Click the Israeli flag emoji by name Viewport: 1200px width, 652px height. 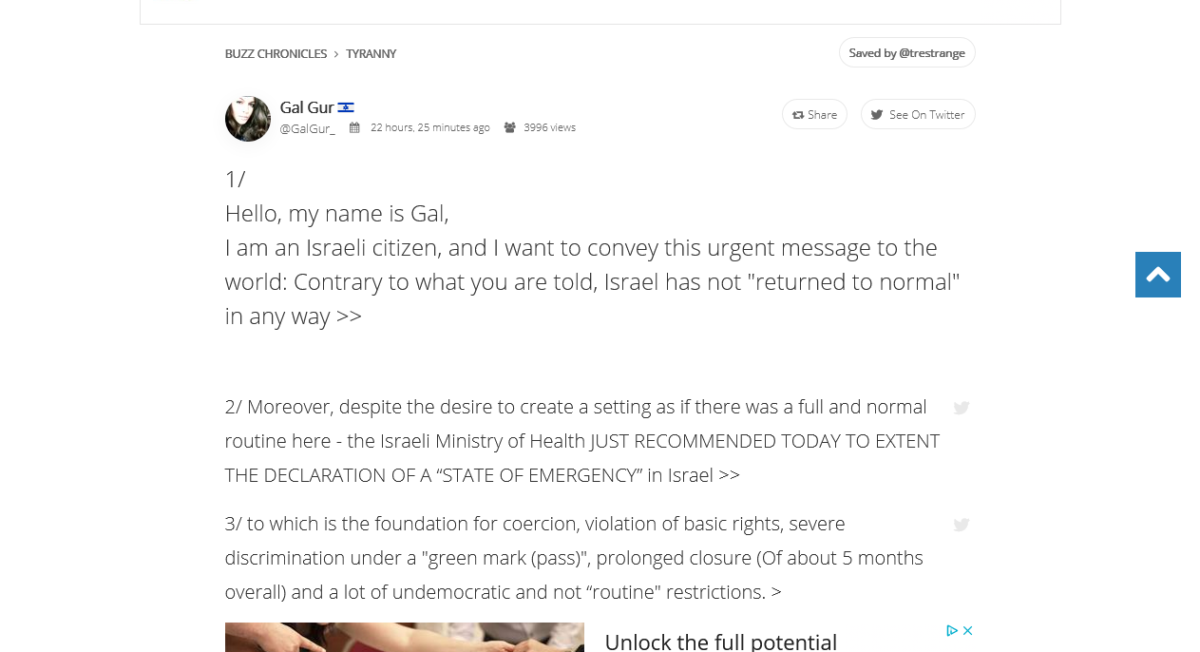[x=346, y=108]
